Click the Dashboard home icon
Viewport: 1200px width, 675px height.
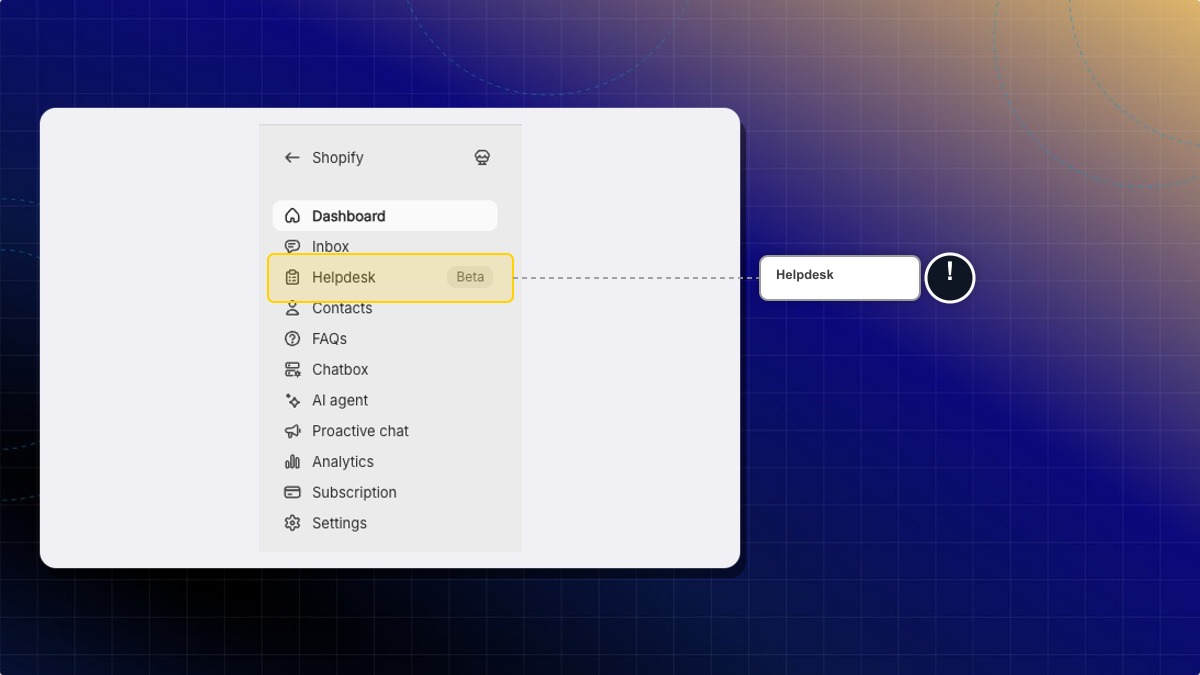292,216
